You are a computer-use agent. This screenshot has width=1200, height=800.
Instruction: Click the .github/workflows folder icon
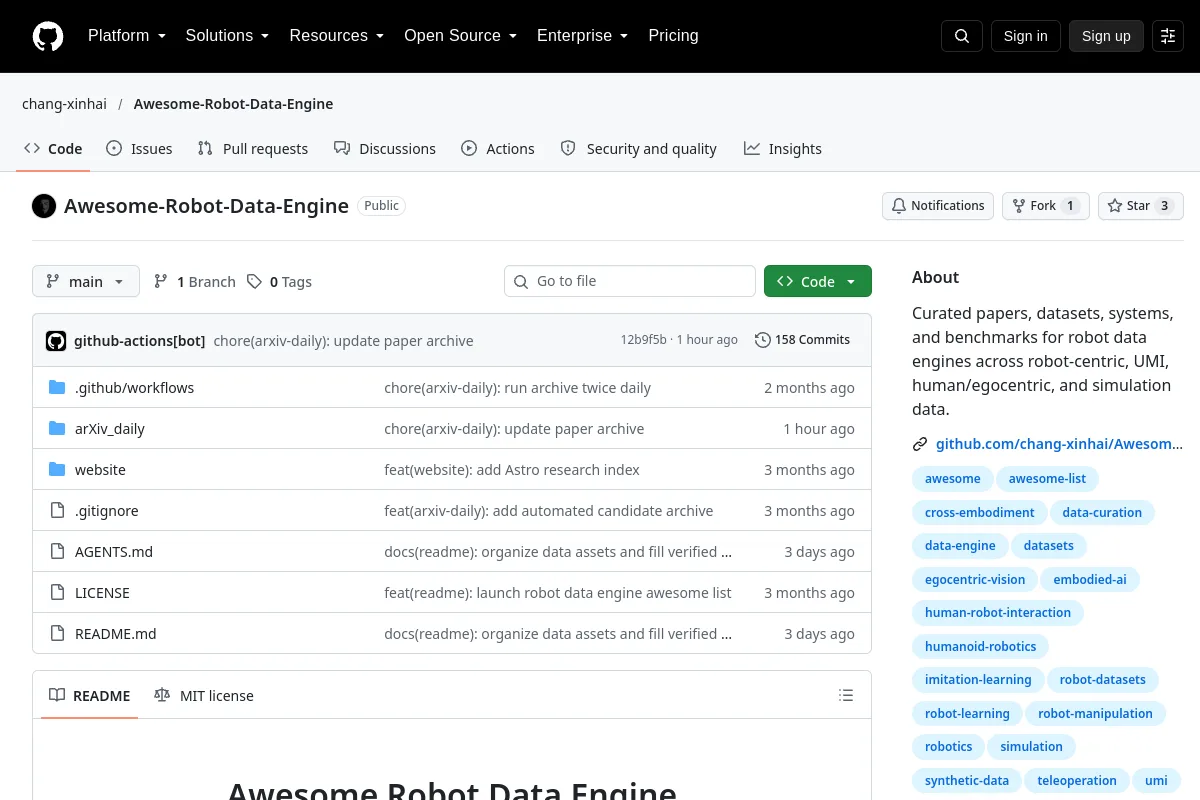tap(57, 388)
